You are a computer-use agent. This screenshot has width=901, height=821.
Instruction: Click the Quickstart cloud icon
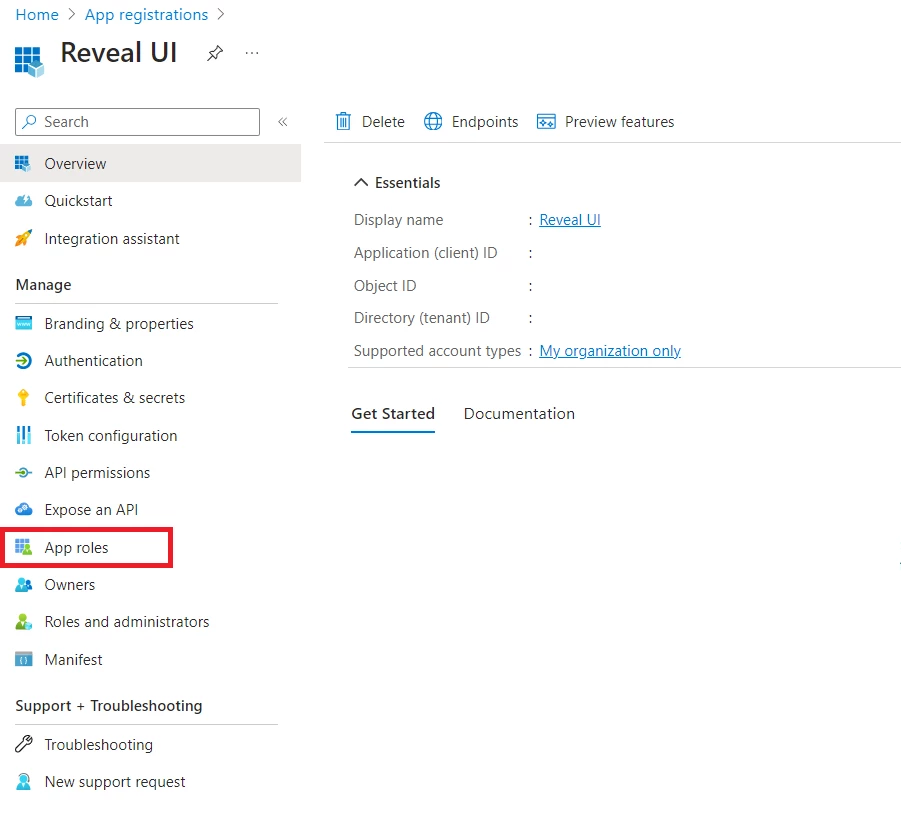click(23, 201)
